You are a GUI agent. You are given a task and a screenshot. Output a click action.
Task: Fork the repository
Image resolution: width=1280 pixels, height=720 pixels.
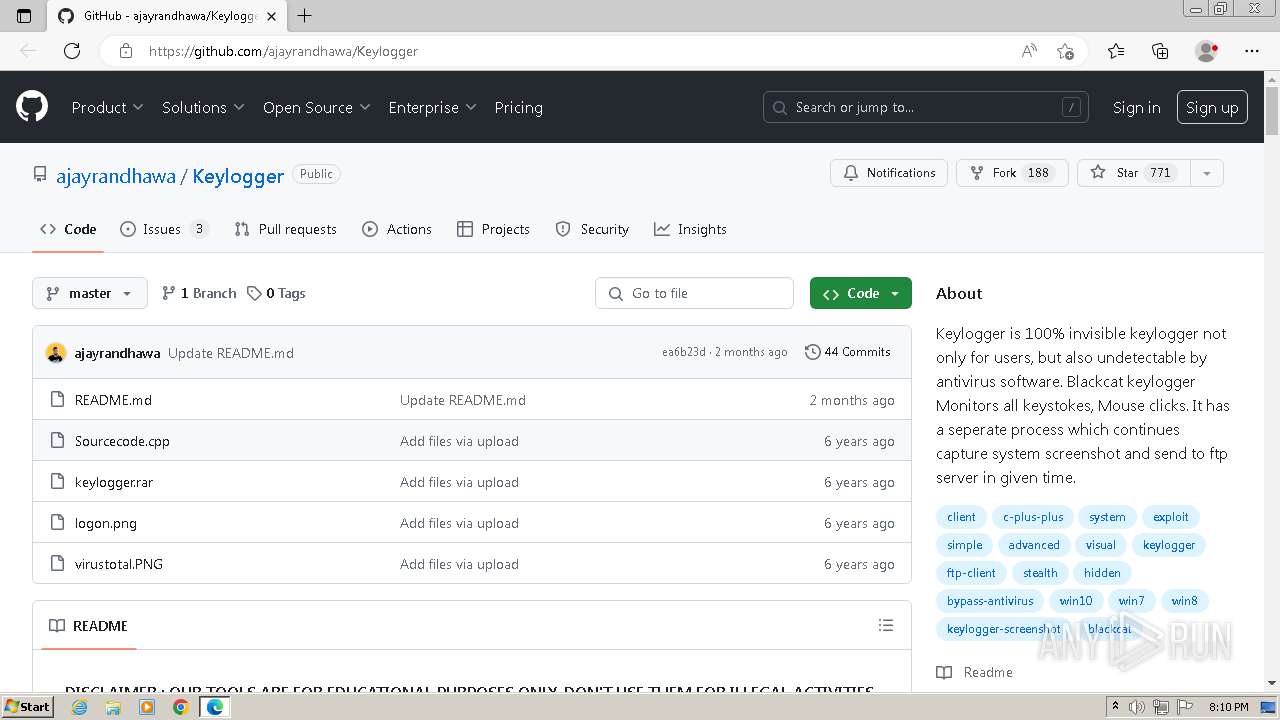pos(1012,173)
